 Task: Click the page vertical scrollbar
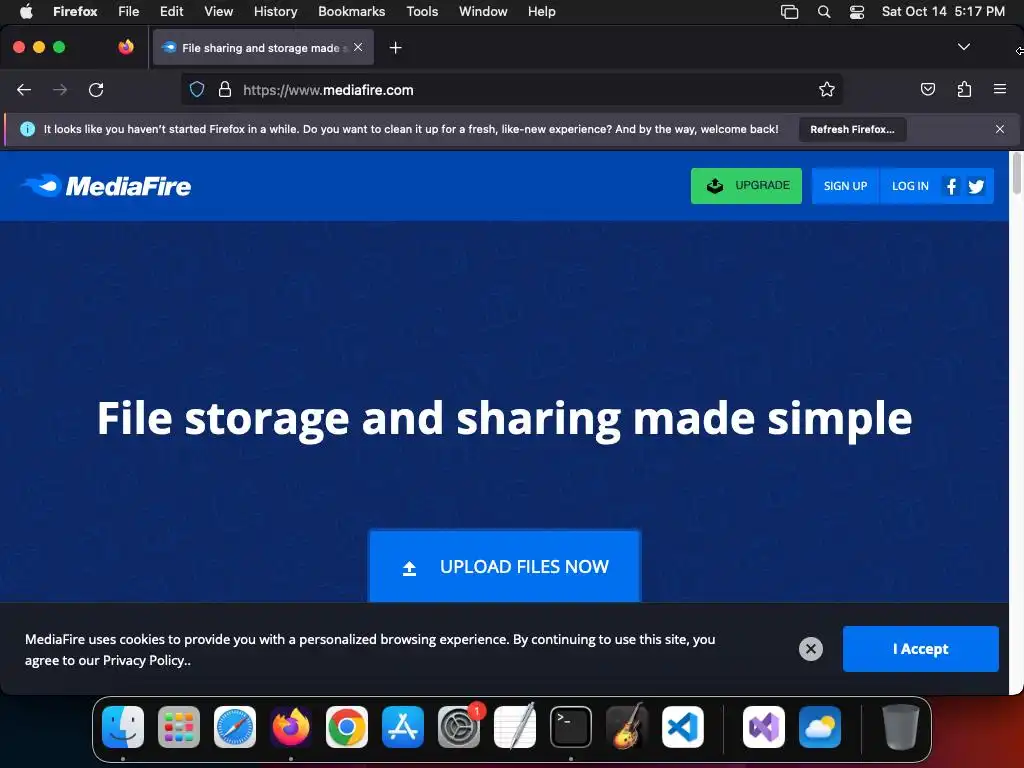[x=1016, y=174]
